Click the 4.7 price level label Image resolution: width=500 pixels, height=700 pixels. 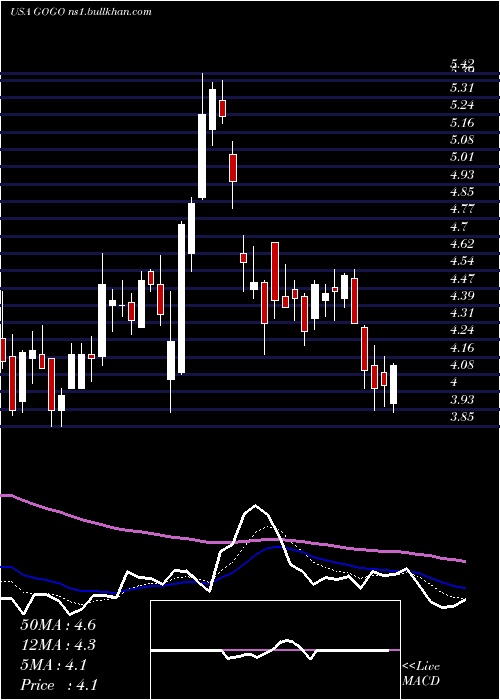tap(459, 226)
